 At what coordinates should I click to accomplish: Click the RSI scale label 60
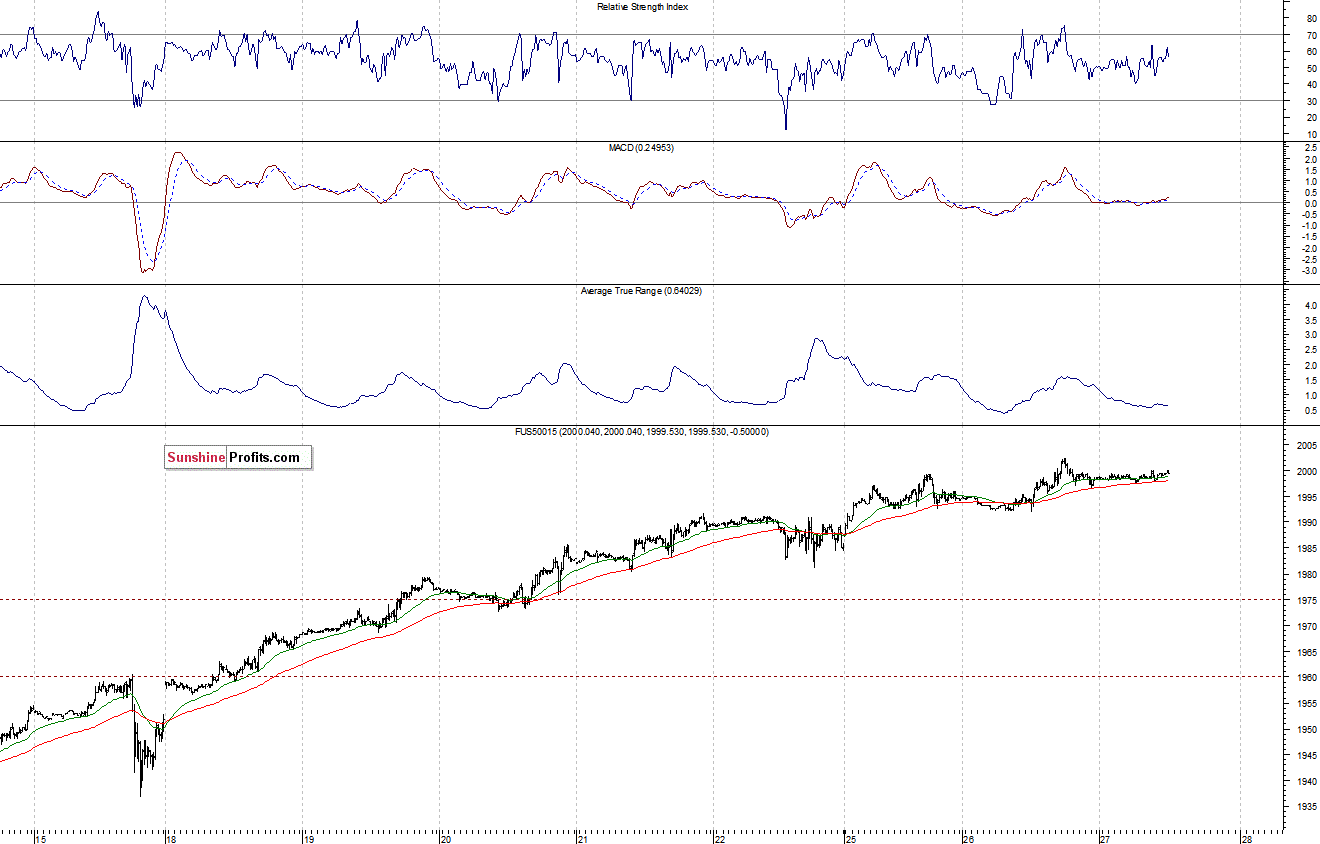click(1311, 51)
